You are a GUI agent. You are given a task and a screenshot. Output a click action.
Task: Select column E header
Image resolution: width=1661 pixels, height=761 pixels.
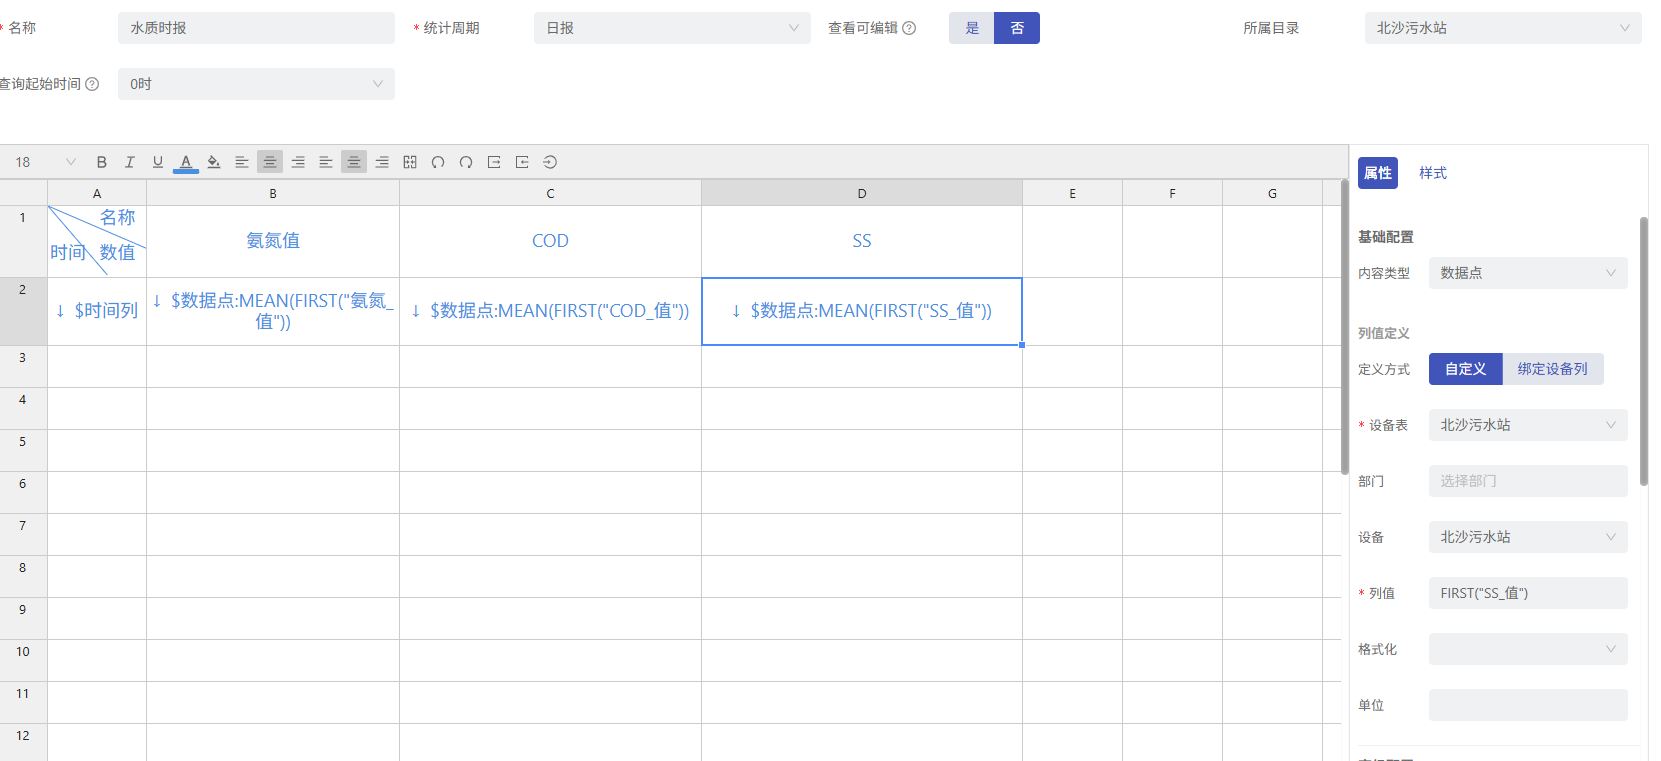(1072, 193)
